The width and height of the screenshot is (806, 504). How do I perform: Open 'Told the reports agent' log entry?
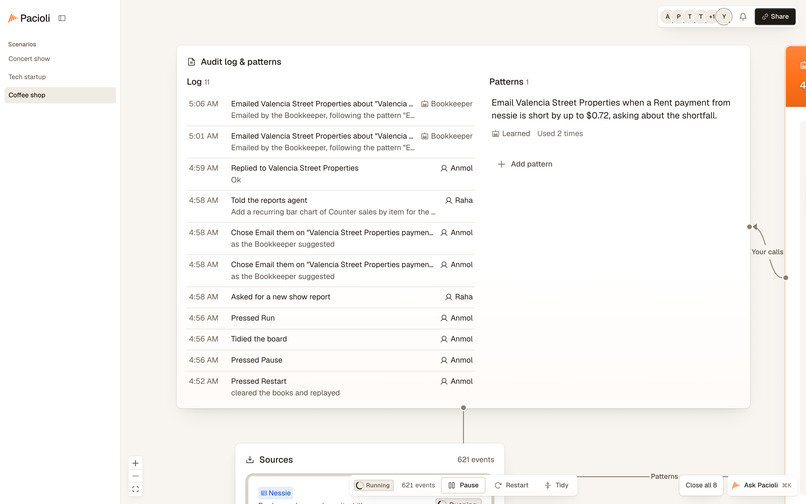tap(331, 206)
